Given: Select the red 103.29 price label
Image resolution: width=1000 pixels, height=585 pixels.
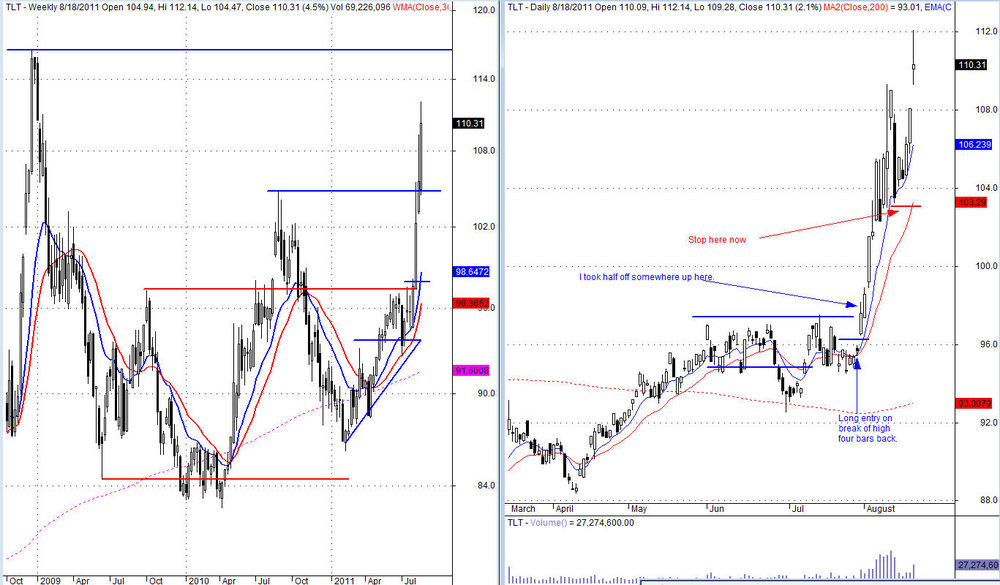Looking at the screenshot, I should pyautogui.click(x=972, y=202).
